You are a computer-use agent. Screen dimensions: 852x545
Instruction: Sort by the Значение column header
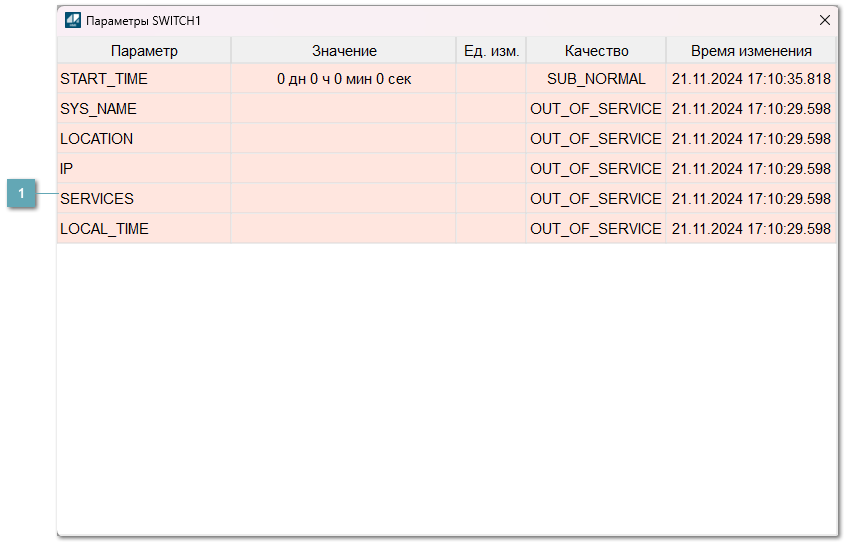344,51
